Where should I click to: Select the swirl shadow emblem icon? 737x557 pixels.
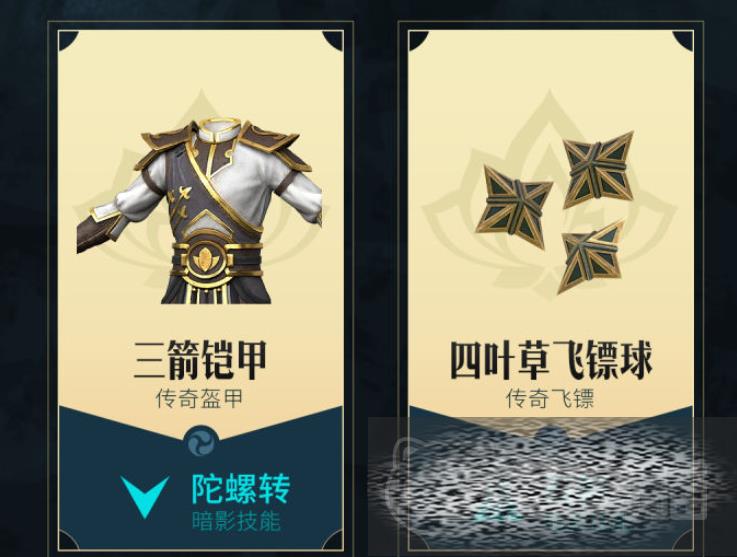[201, 440]
